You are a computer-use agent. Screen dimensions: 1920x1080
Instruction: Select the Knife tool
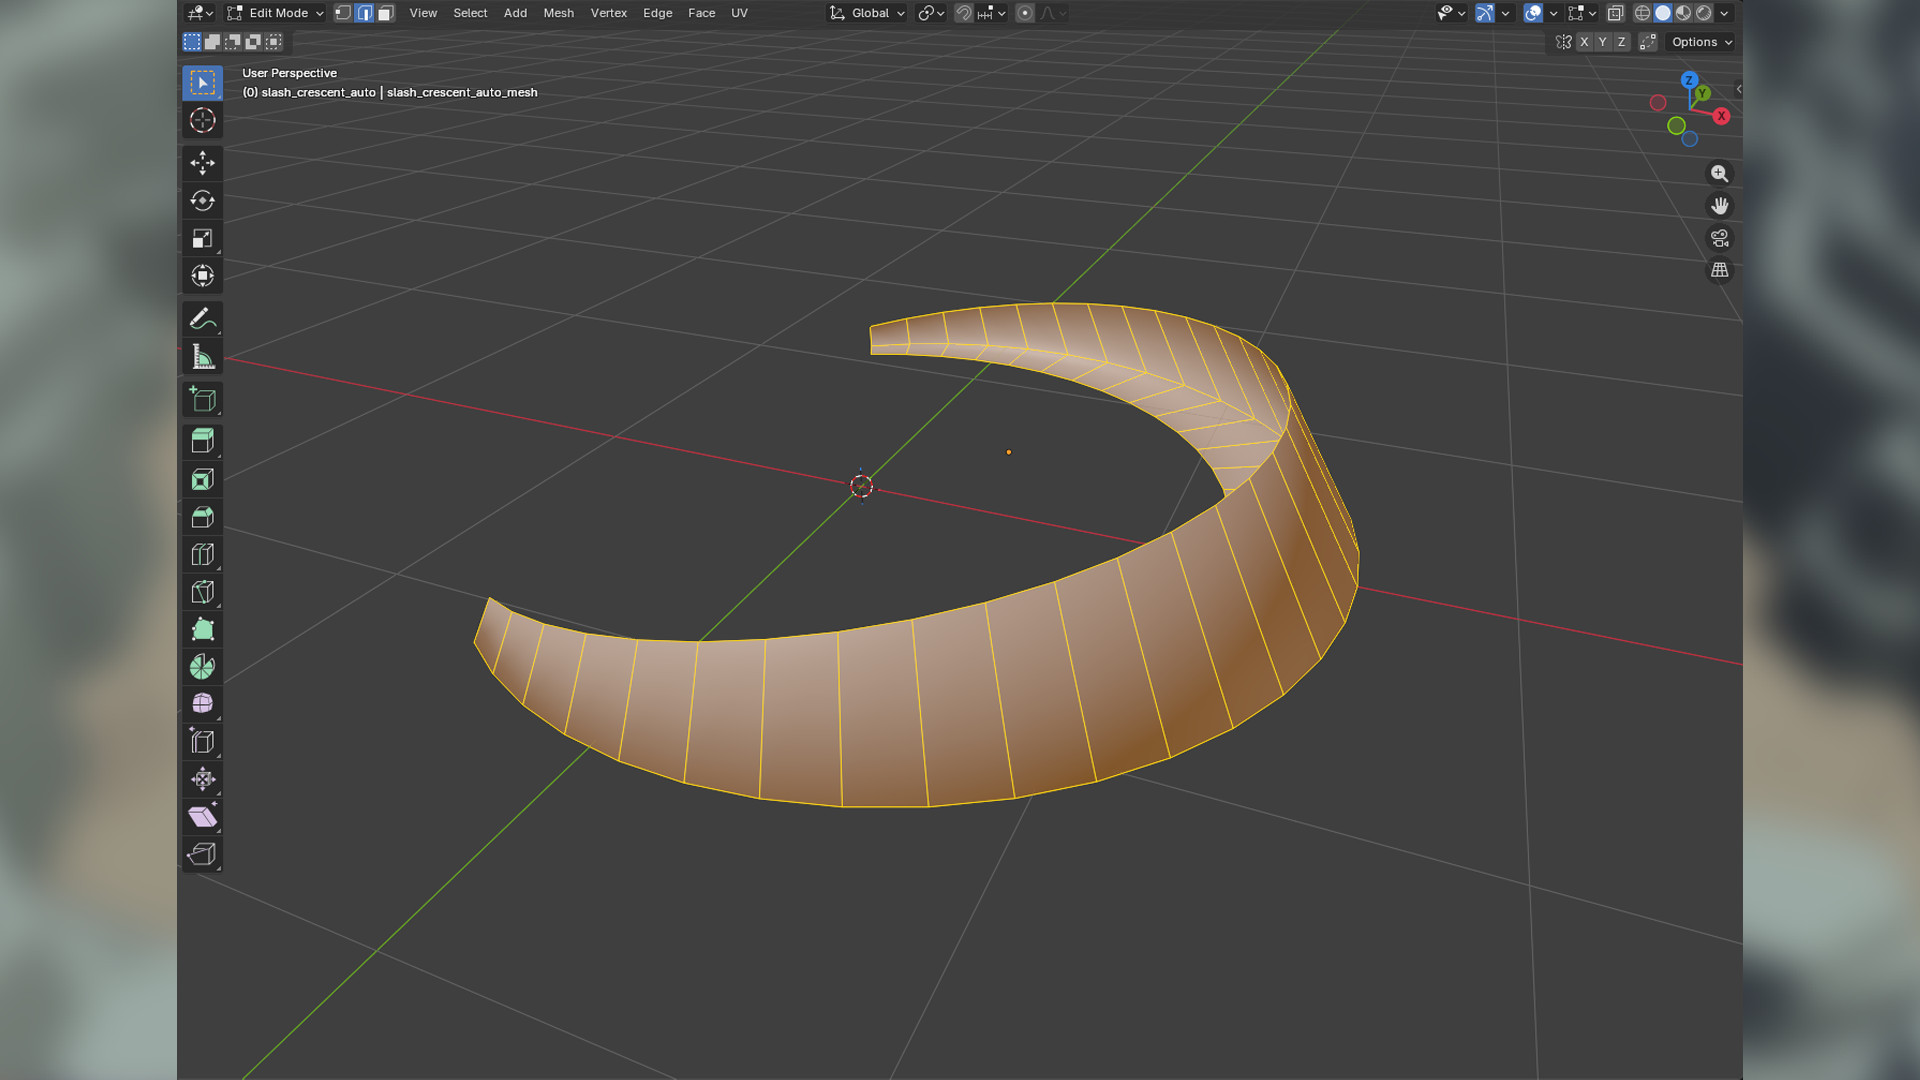tap(202, 592)
